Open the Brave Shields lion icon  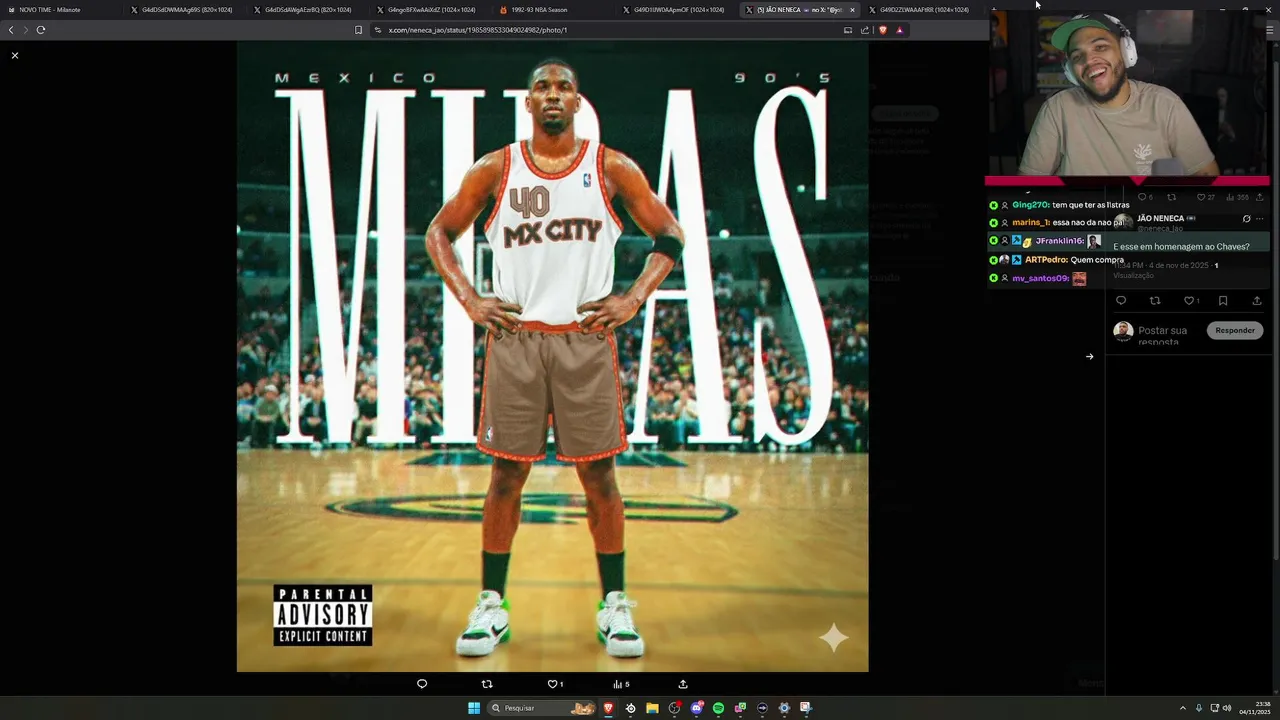click(x=883, y=30)
